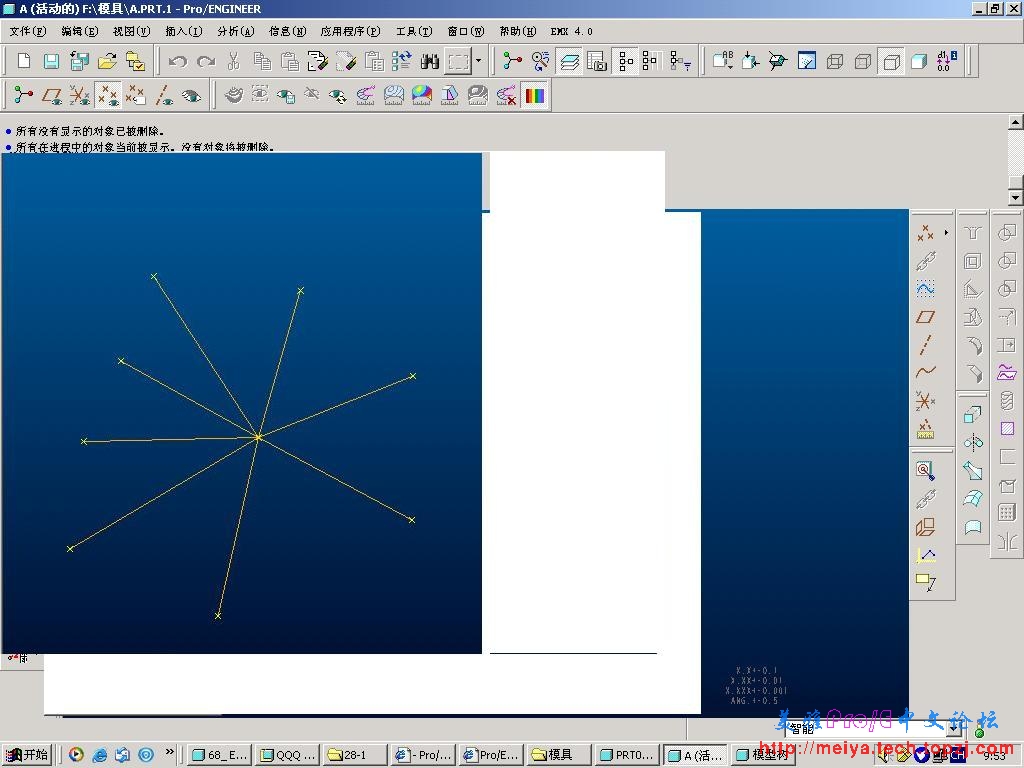Image resolution: width=1024 pixels, height=768 pixels.
Task: Switch display to wireframe style
Action: 835,61
